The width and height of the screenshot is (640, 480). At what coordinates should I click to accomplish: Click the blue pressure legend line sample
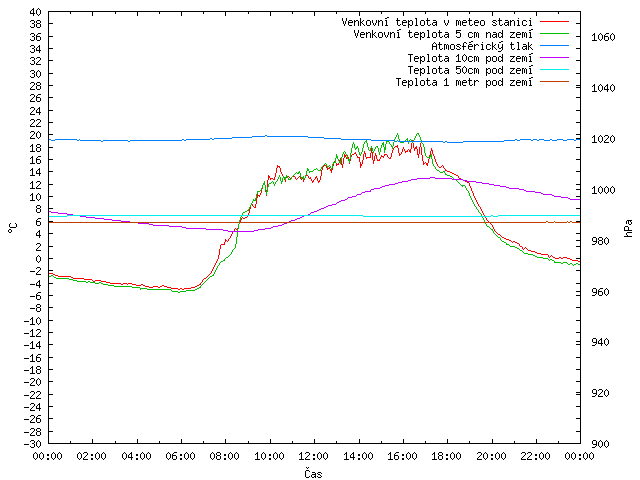click(x=554, y=46)
